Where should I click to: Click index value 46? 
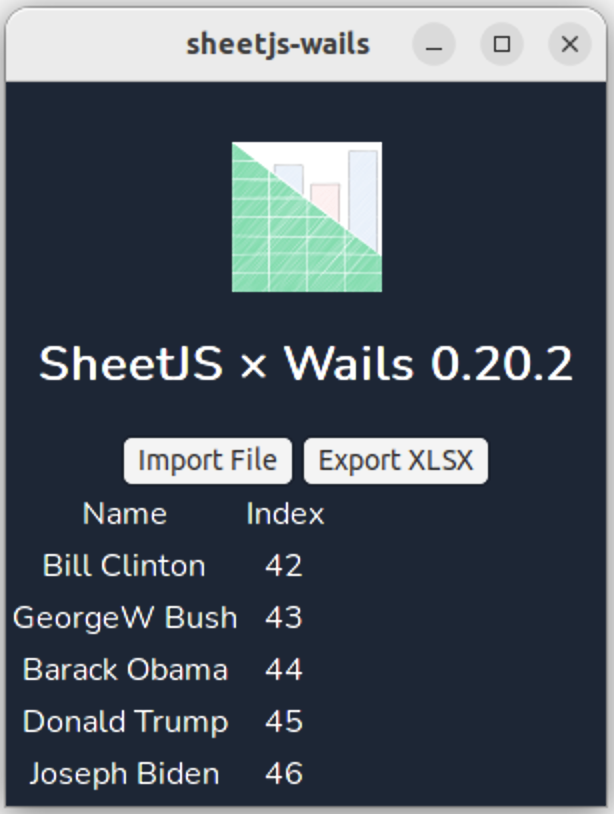click(x=284, y=774)
